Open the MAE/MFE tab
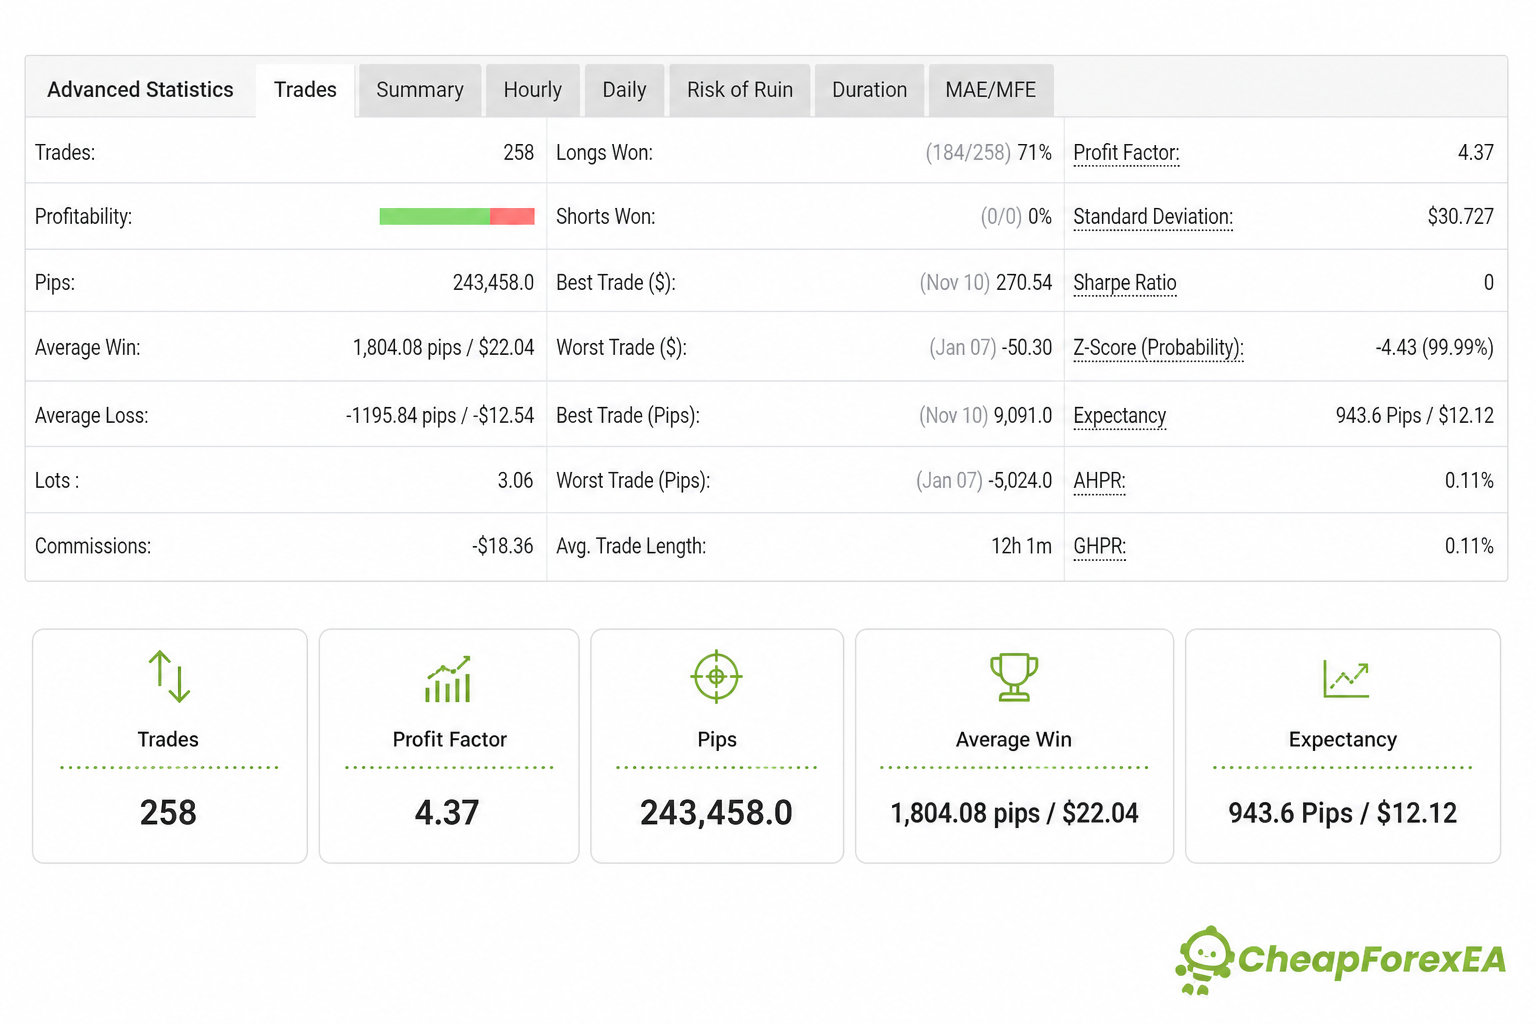This screenshot has height=1024, width=1536. click(x=990, y=90)
